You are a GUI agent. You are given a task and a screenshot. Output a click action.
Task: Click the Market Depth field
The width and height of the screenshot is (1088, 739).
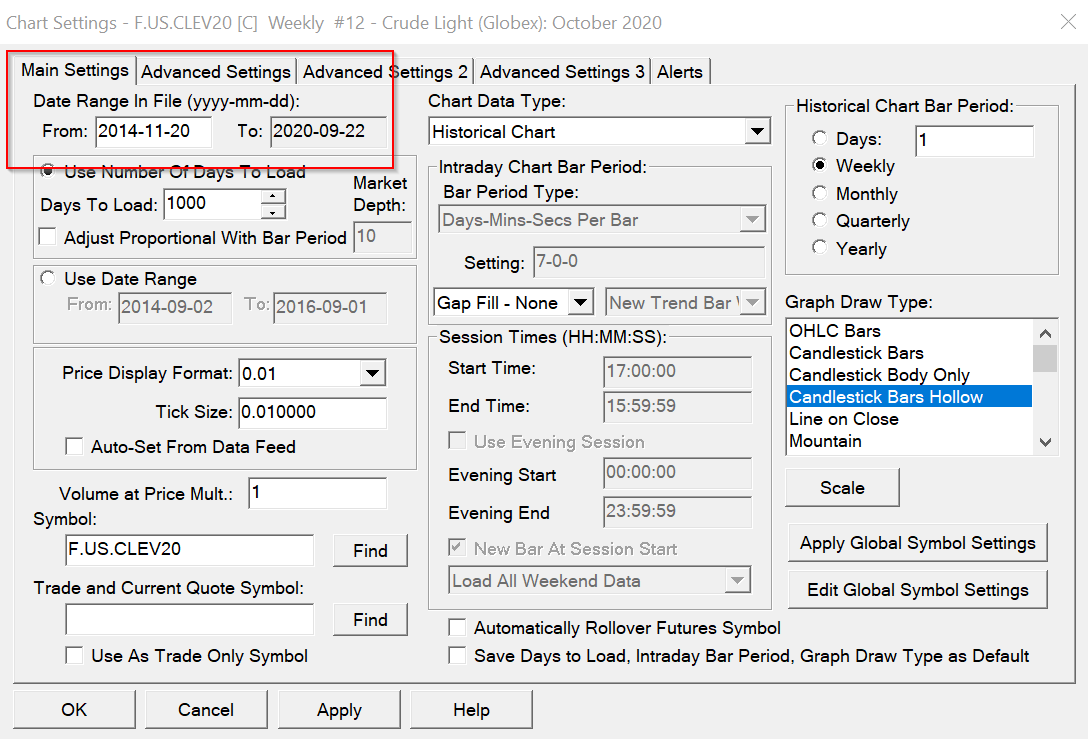pos(382,237)
